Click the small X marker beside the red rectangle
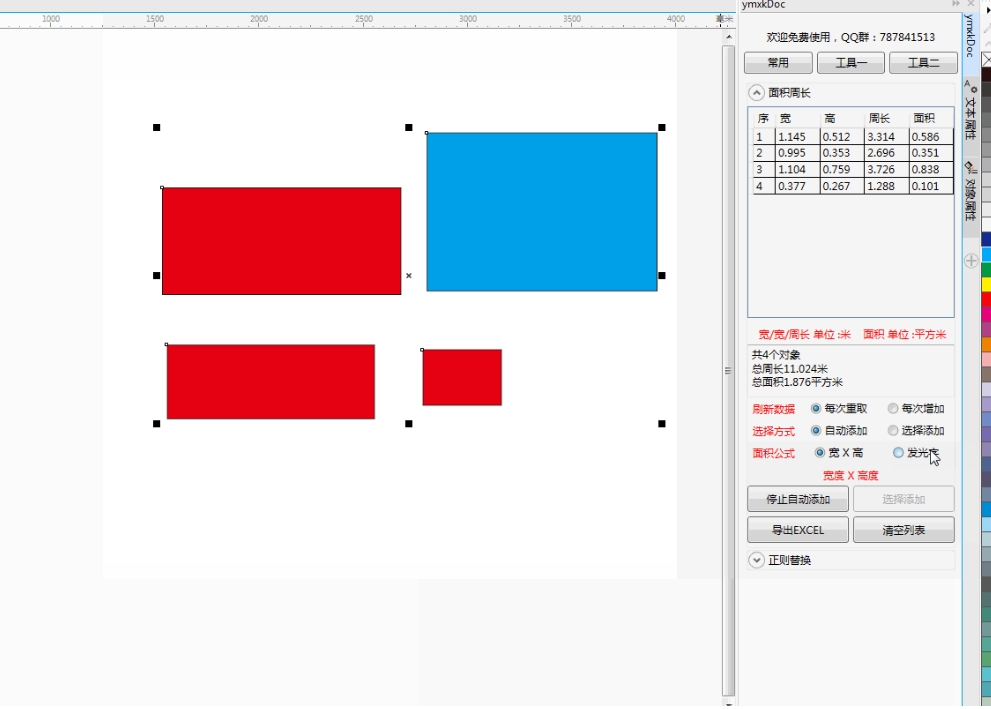The height and width of the screenshot is (709, 991). point(408,276)
